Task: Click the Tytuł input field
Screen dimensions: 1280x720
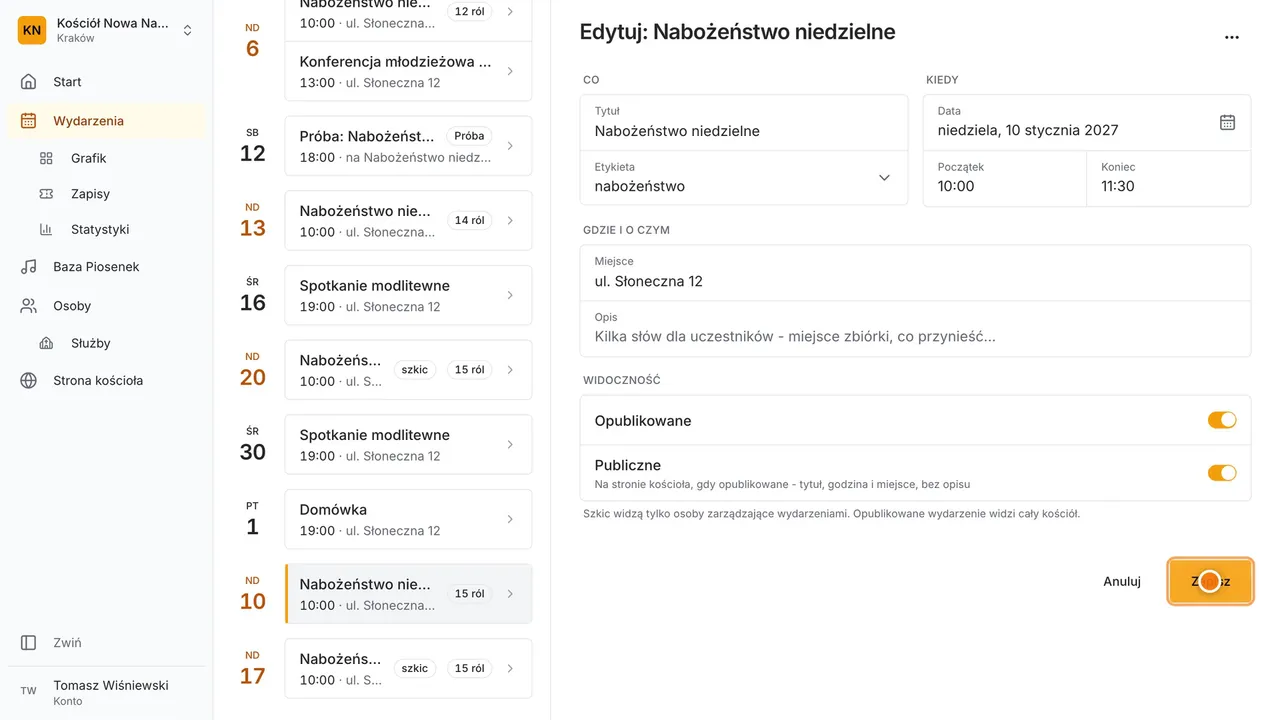Action: pyautogui.click(x=744, y=122)
